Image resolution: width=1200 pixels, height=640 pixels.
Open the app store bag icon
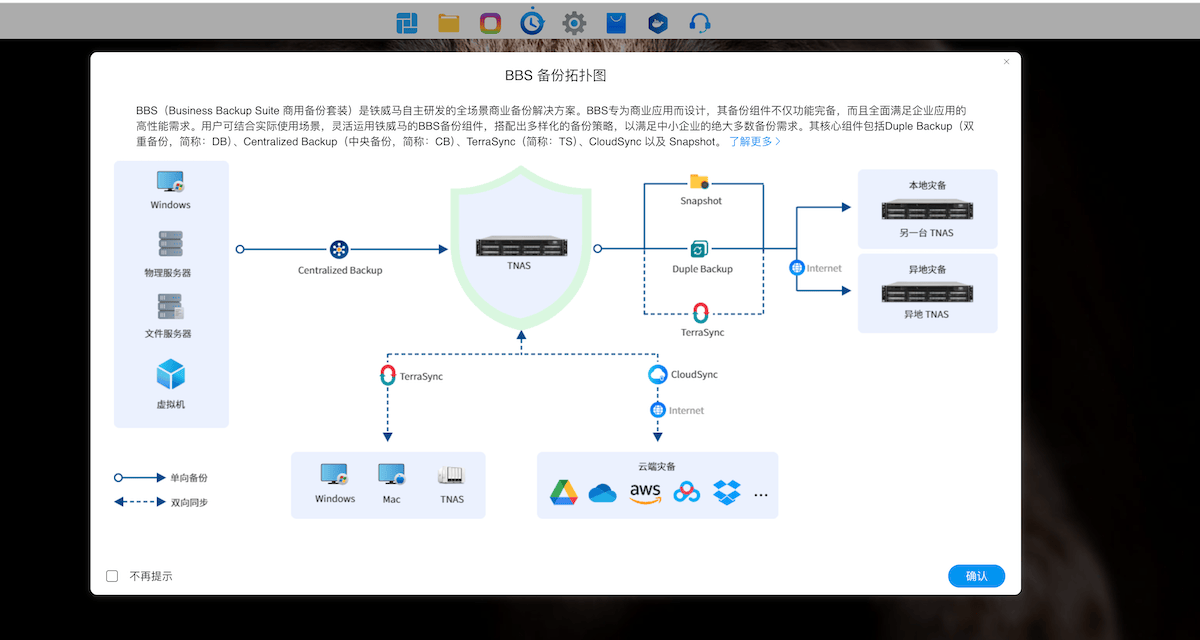(x=616, y=22)
